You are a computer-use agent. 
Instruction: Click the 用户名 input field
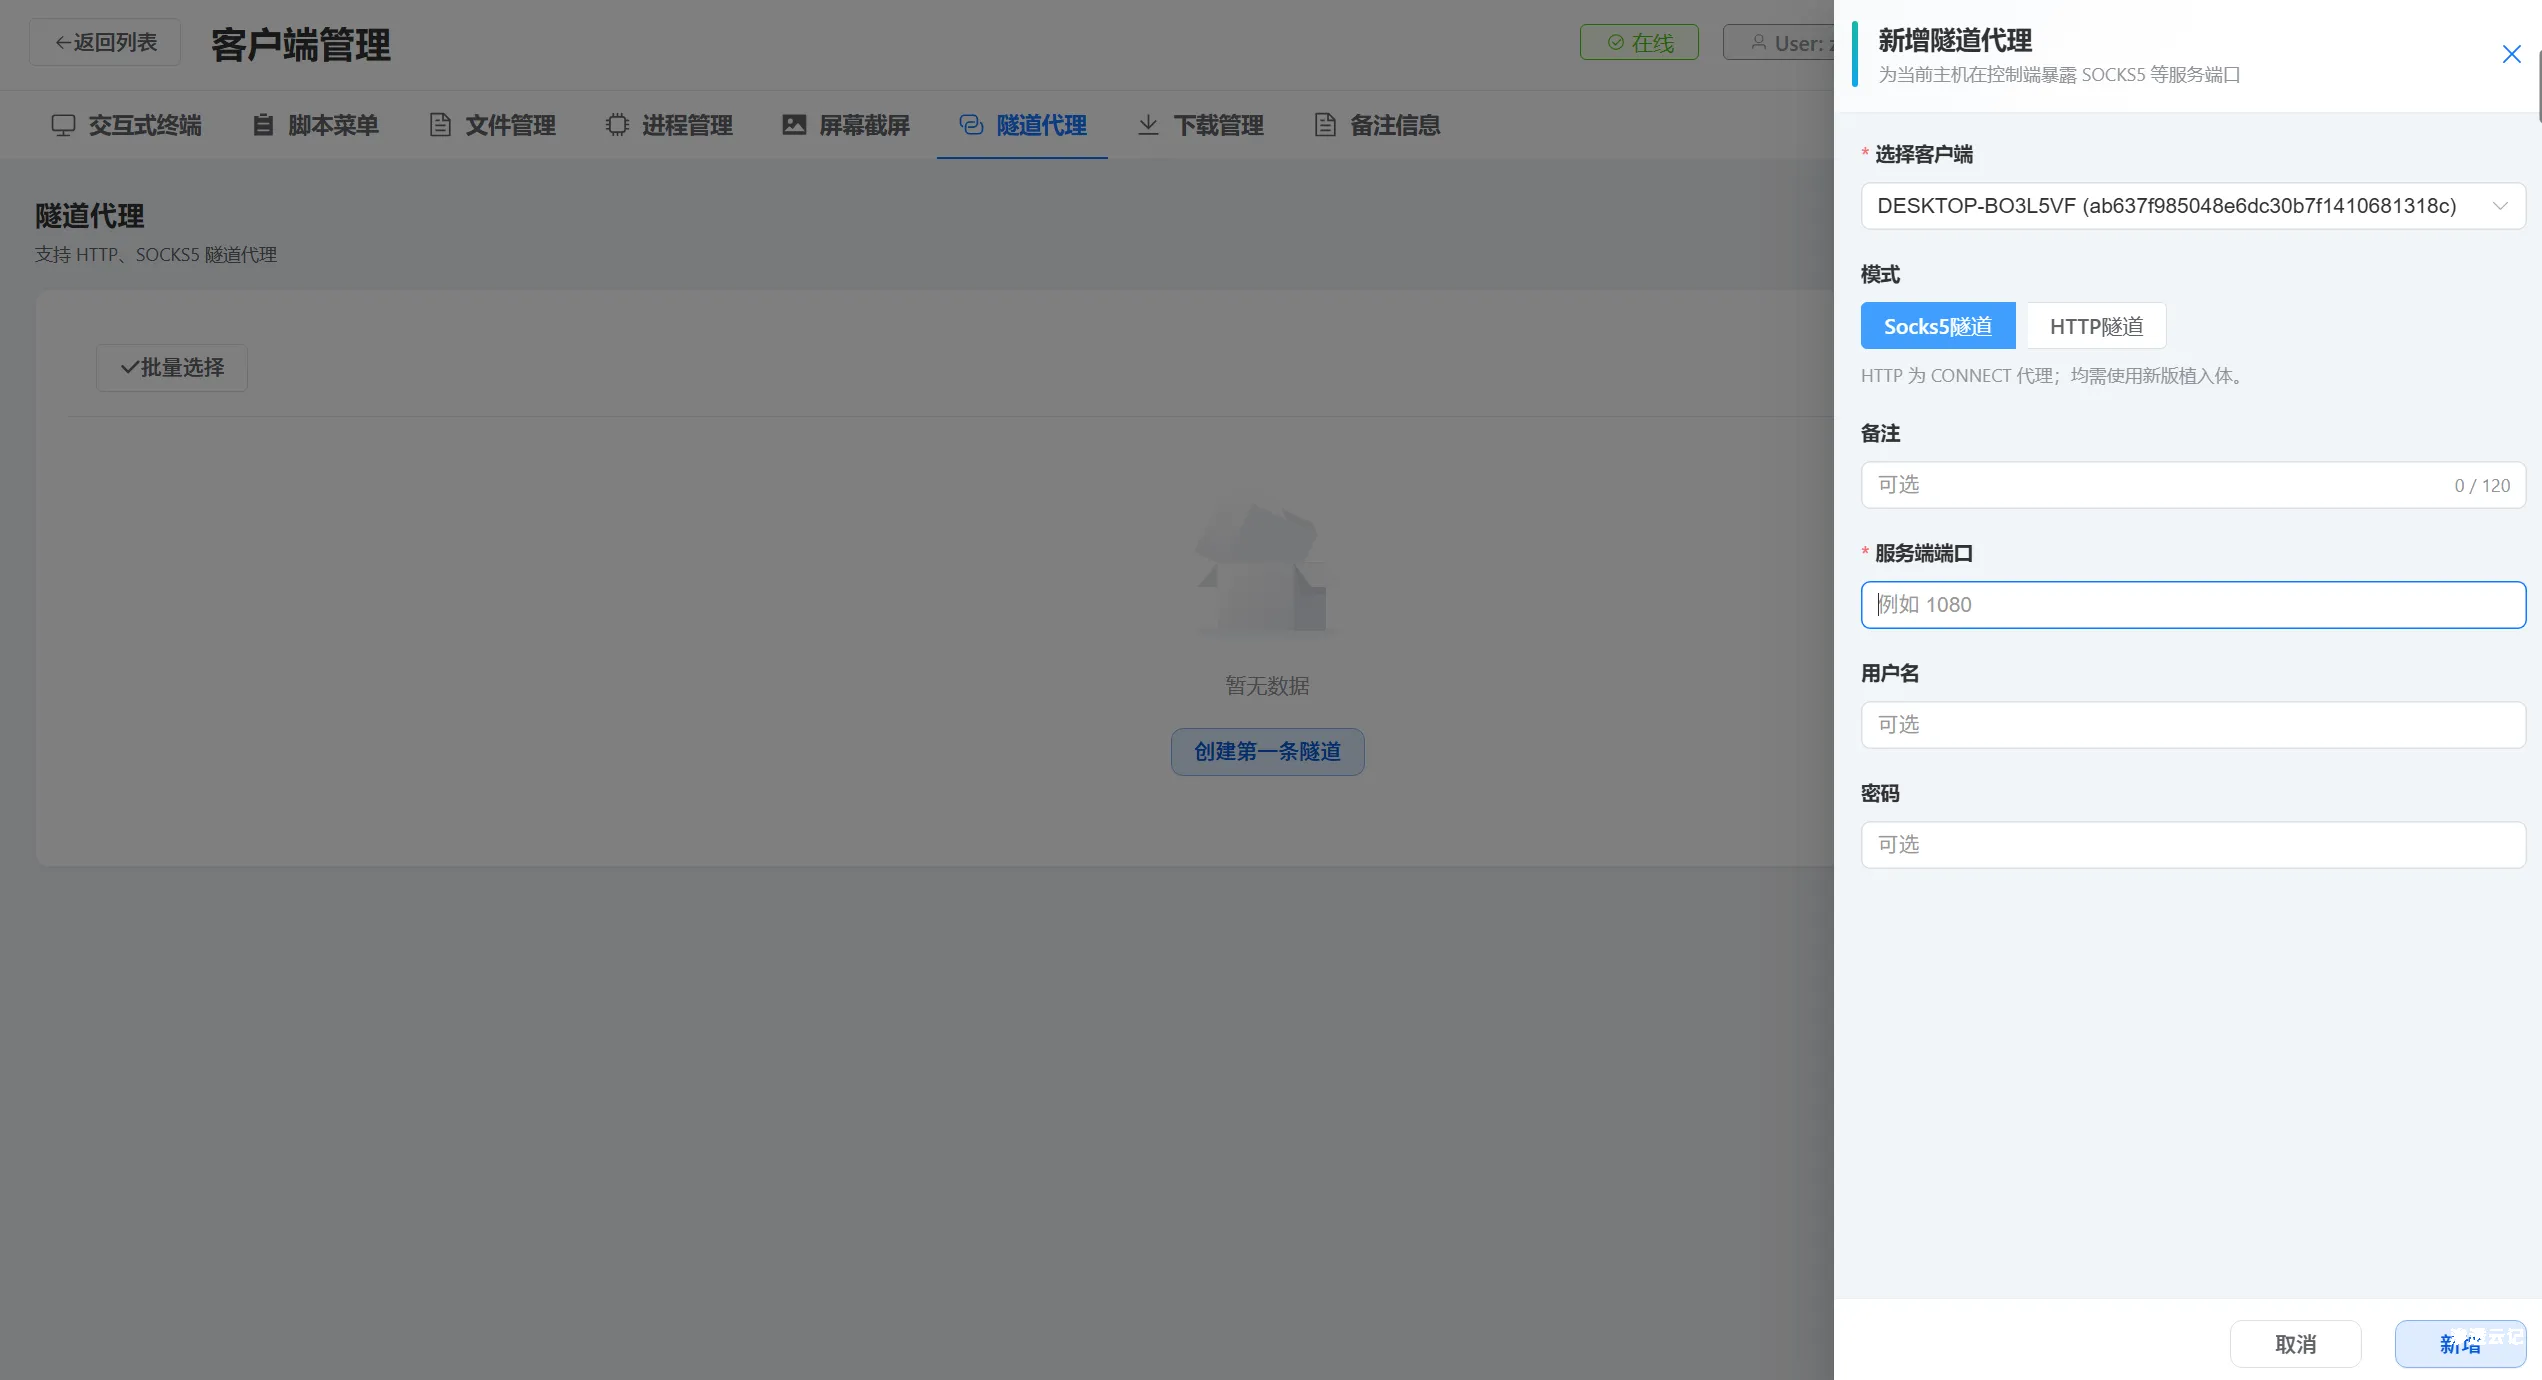(x=2192, y=725)
